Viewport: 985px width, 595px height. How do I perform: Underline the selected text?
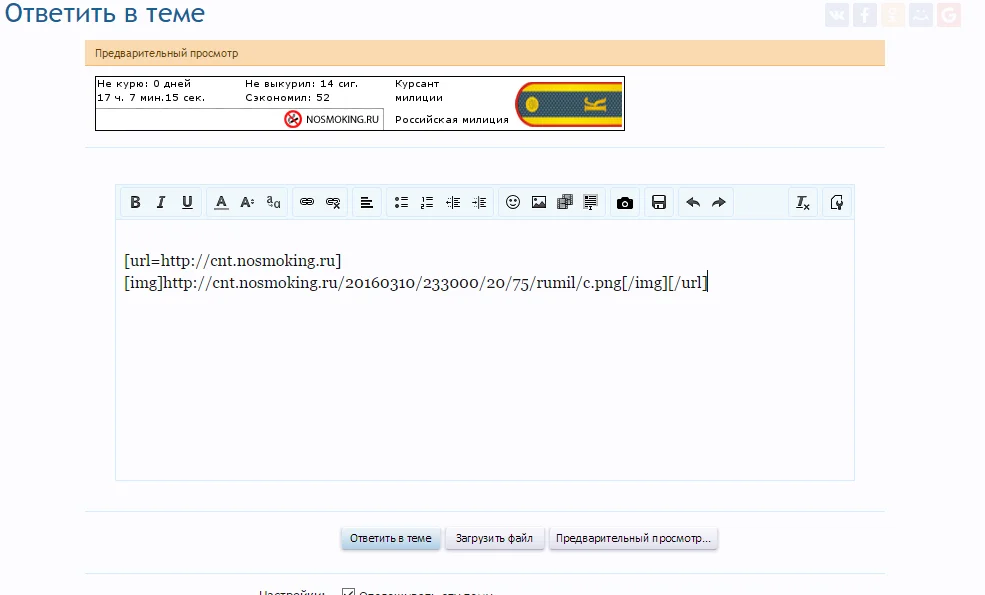click(187, 202)
